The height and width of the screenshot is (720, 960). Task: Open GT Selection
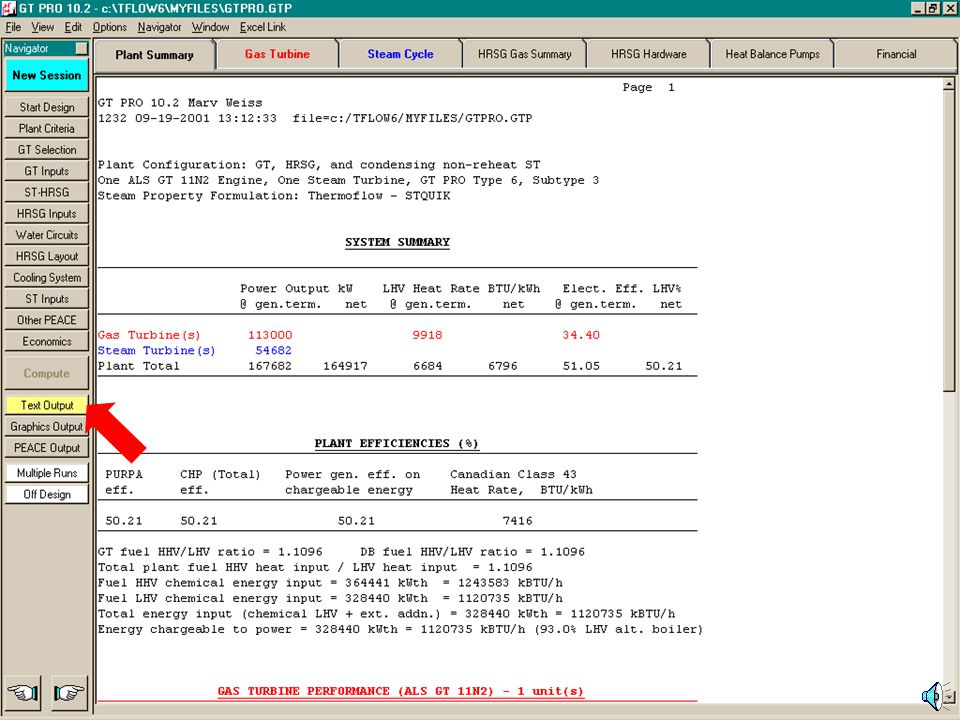(47, 150)
